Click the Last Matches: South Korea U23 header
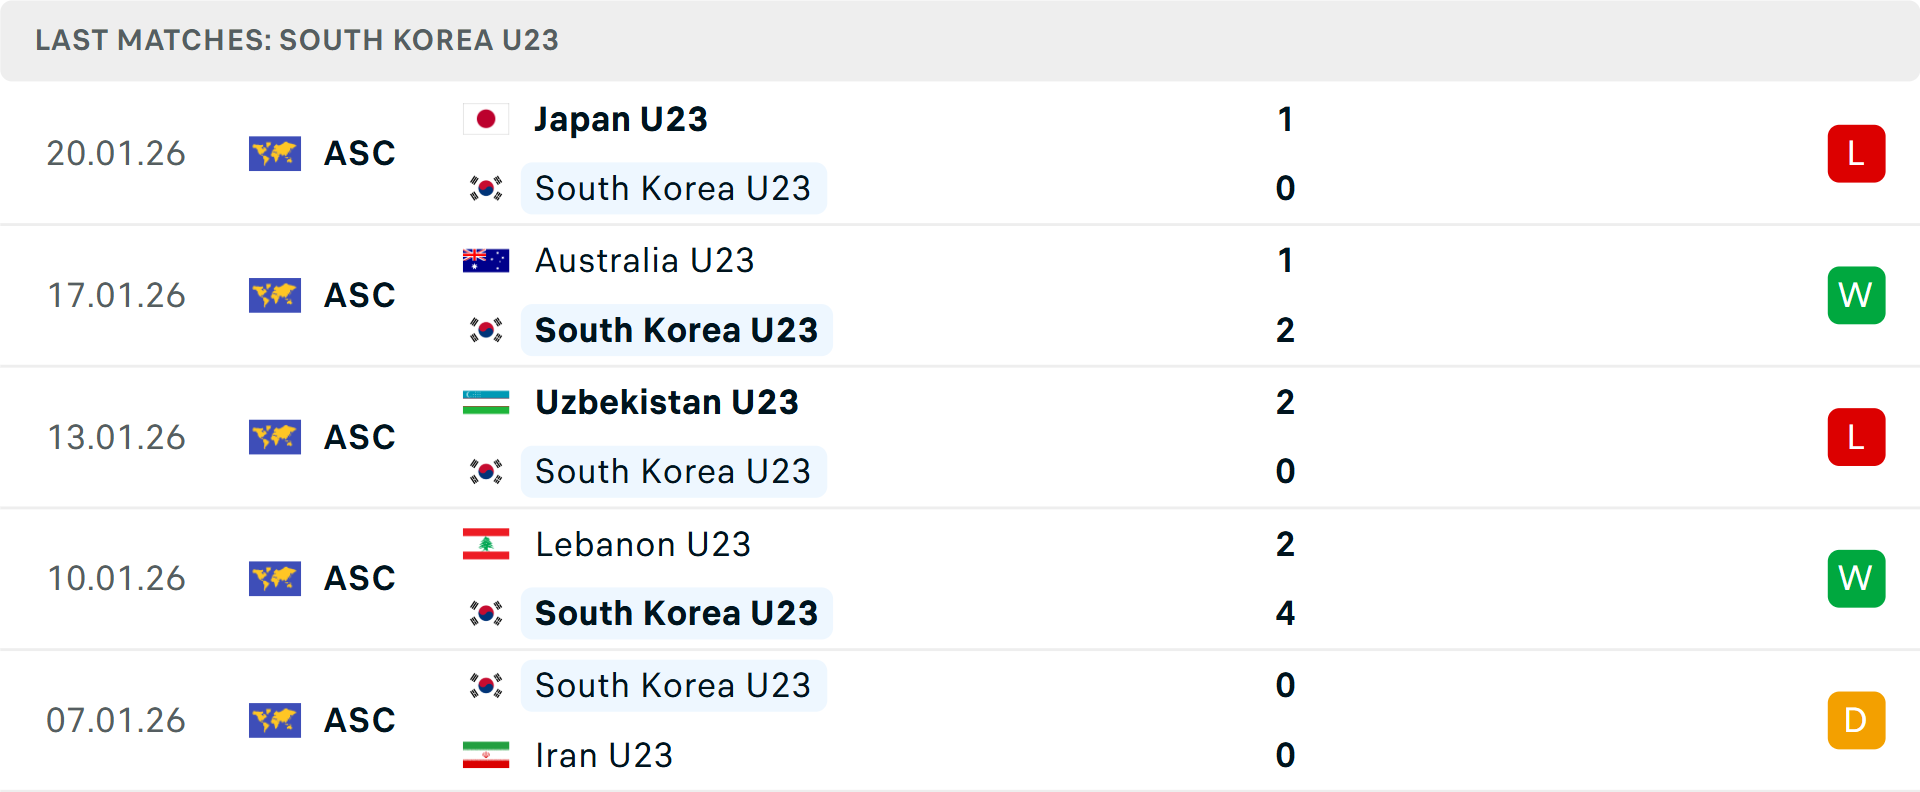Viewport: 1920px width, 792px height. 297,40
